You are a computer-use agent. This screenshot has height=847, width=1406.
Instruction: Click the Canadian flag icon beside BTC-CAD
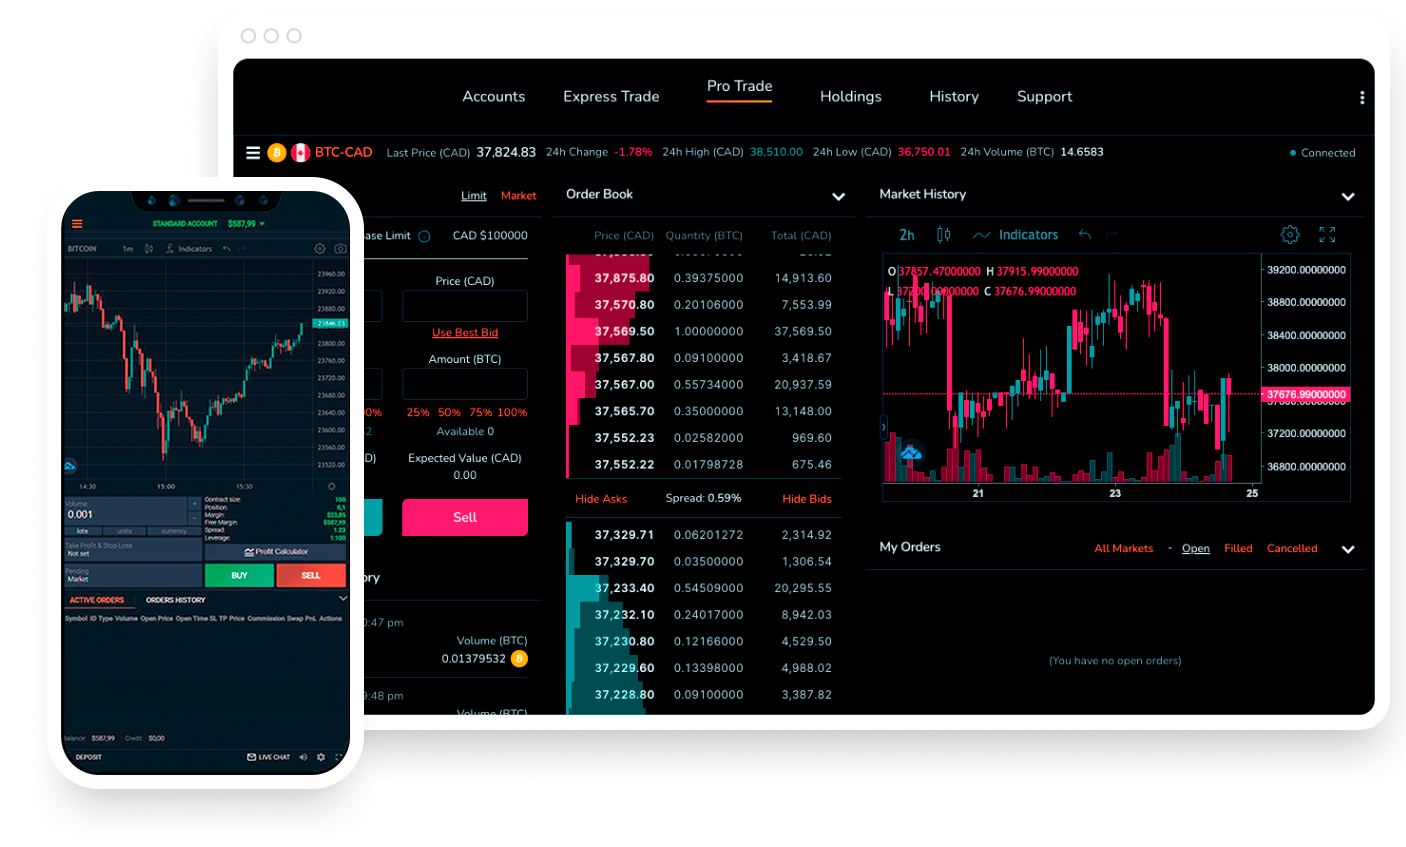(300, 153)
